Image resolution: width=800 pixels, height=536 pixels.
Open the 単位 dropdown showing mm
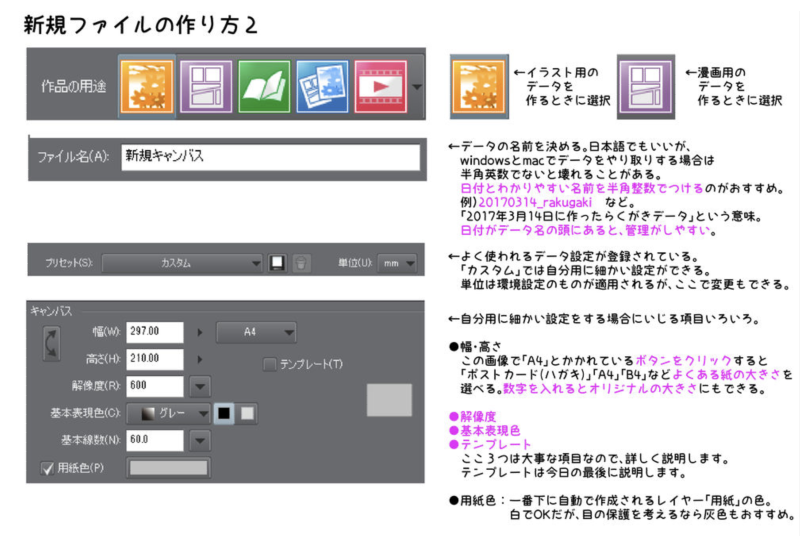397,263
